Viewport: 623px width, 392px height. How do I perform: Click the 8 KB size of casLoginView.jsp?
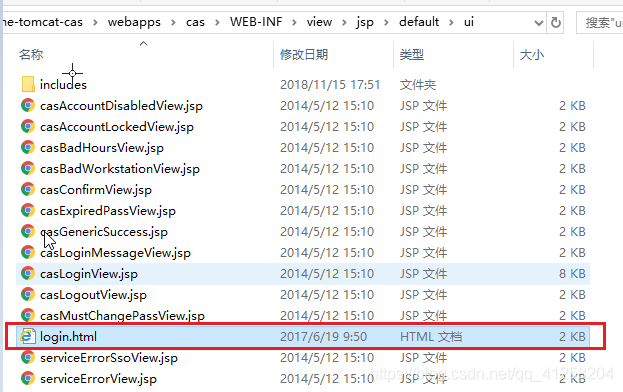coord(572,274)
